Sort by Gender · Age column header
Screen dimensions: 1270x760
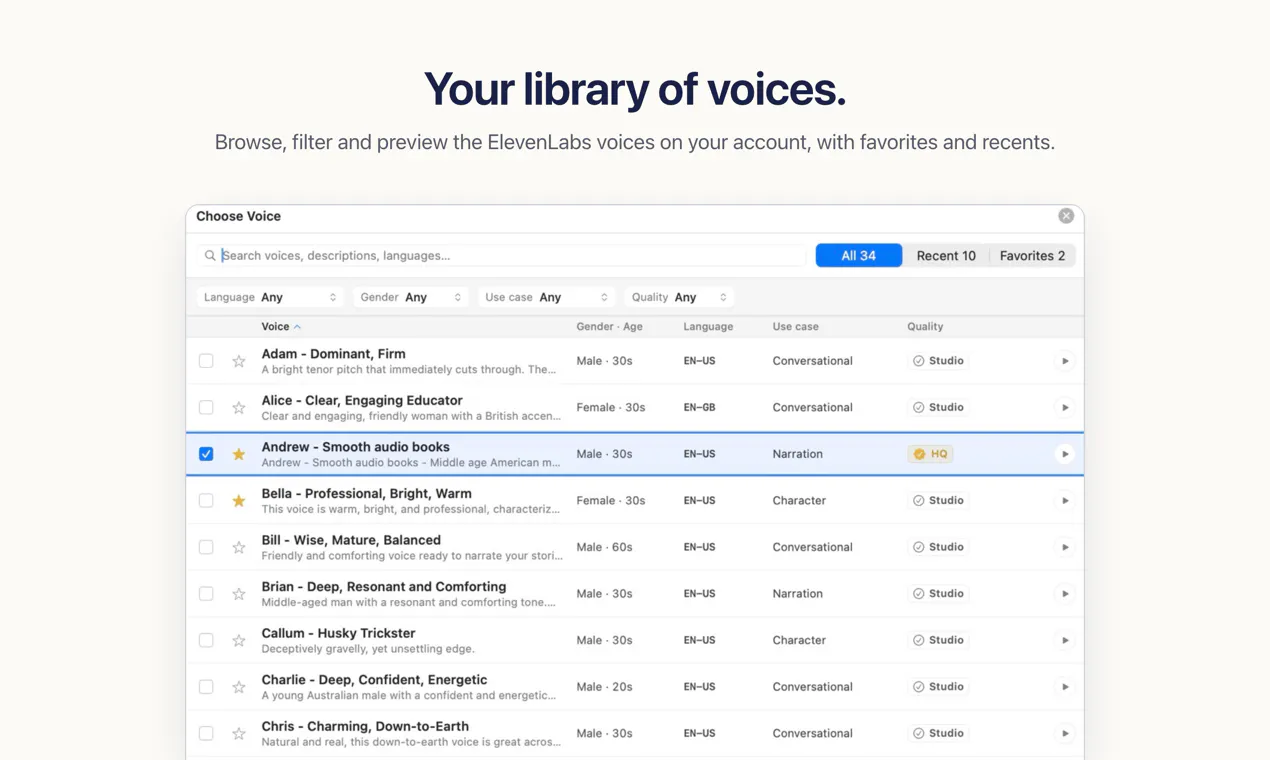point(609,327)
